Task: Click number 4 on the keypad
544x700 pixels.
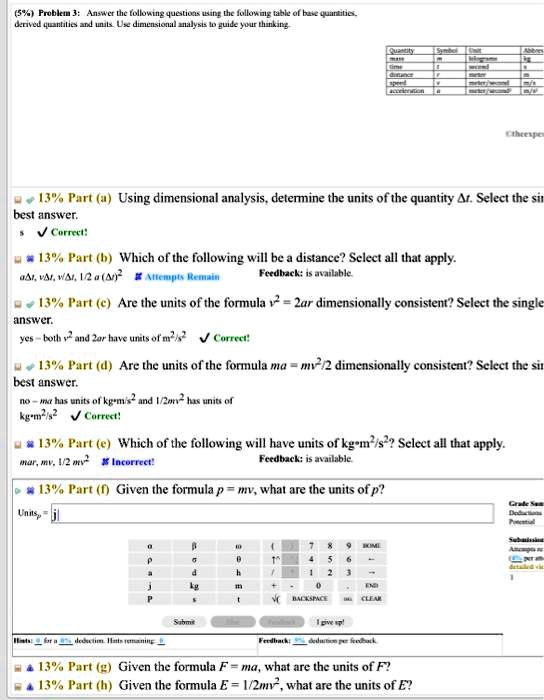Action: (x=311, y=559)
